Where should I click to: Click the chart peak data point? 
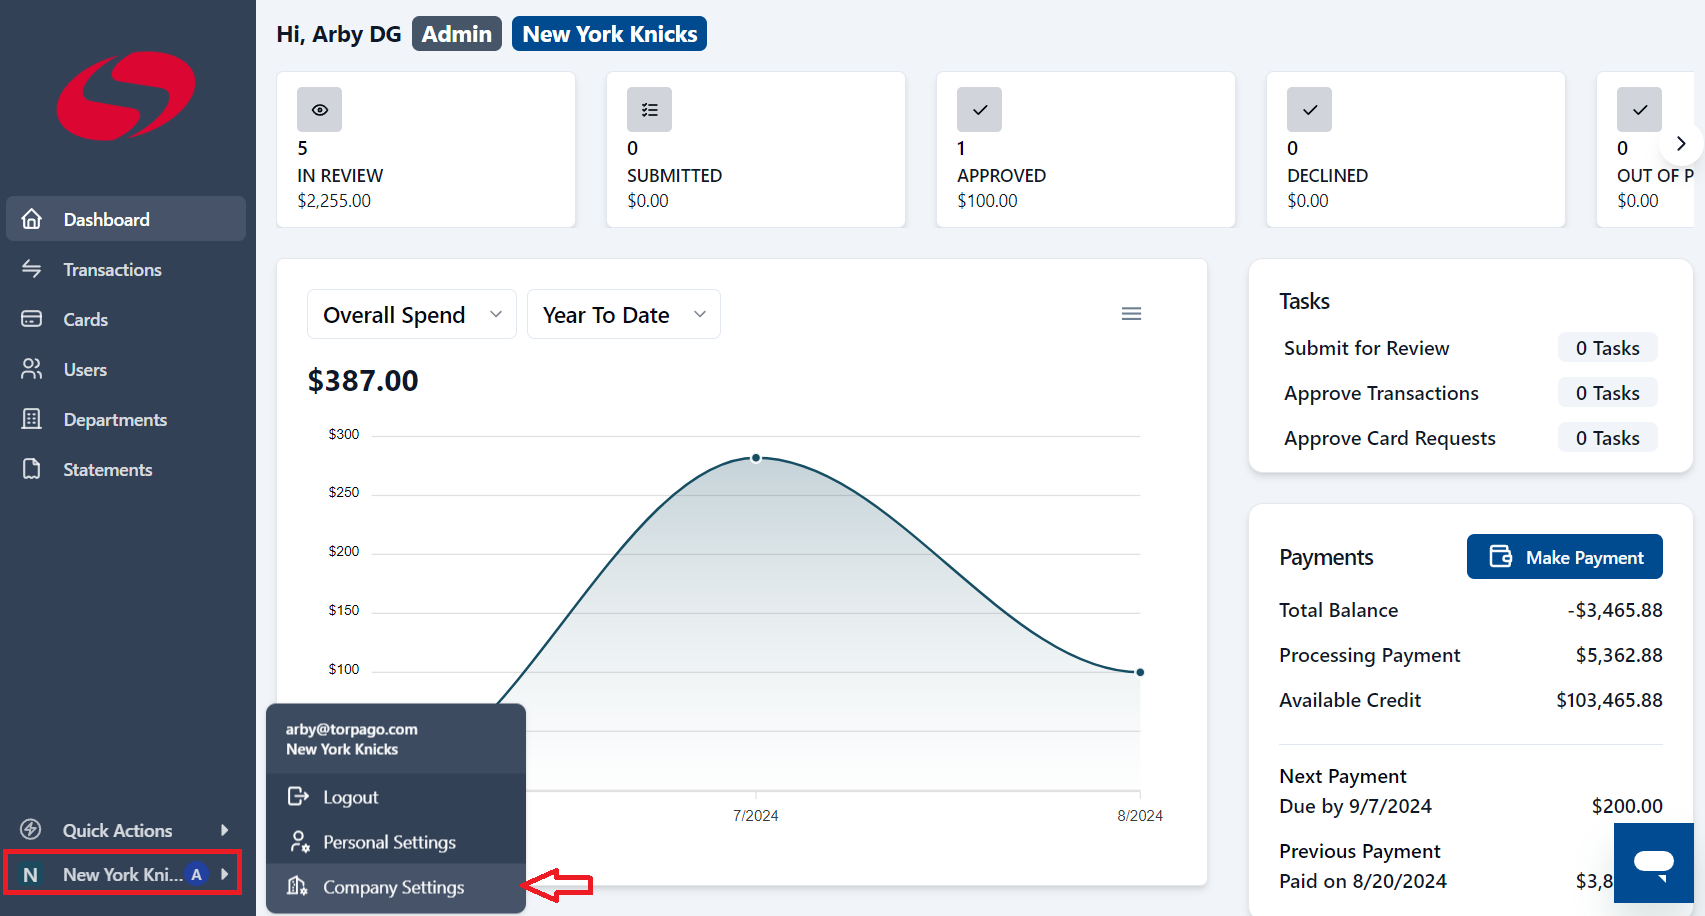pos(756,458)
